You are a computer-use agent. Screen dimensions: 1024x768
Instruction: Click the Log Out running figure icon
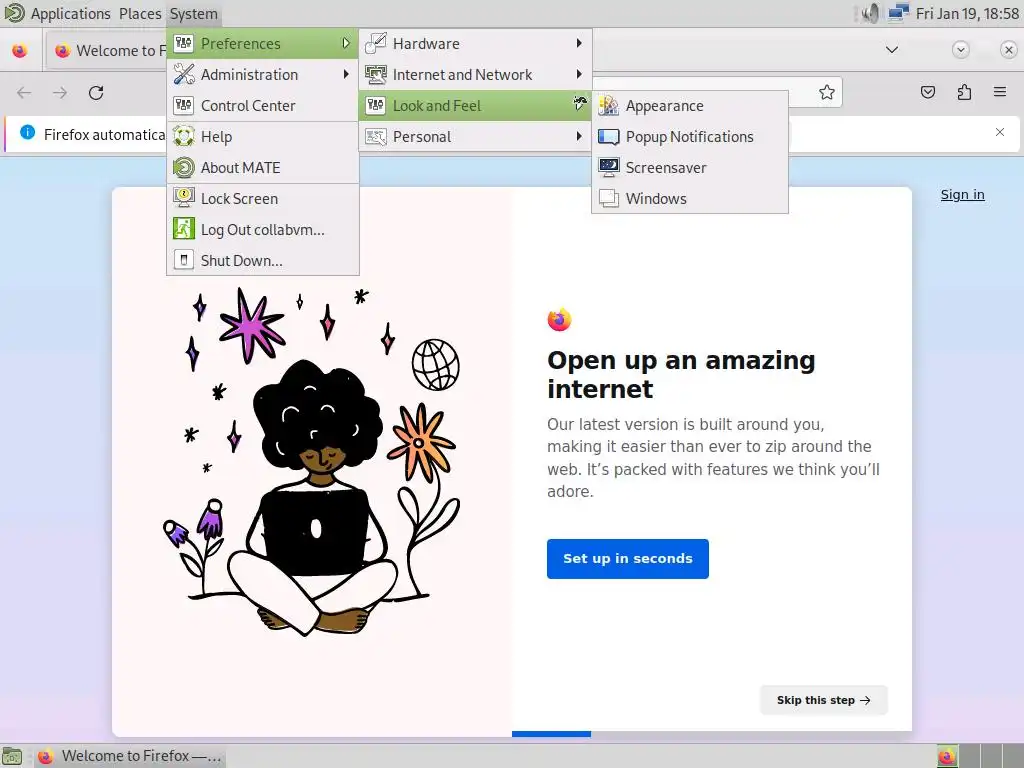tap(184, 229)
